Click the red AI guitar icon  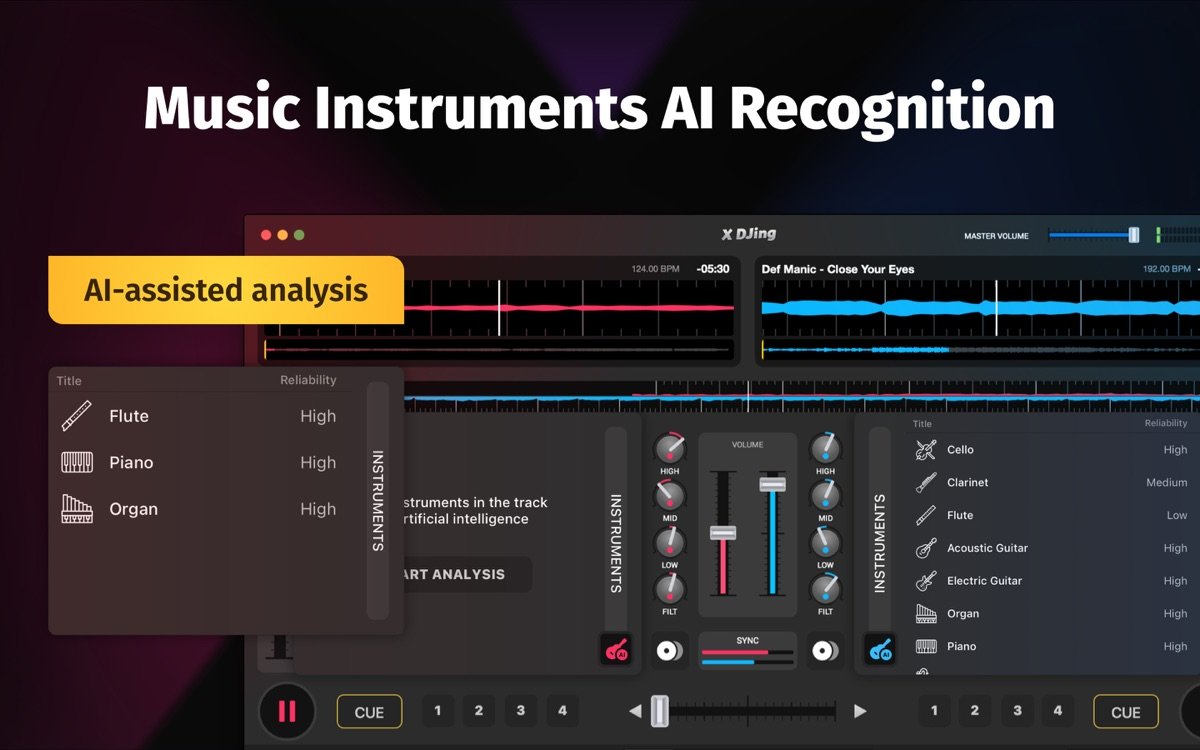click(616, 650)
